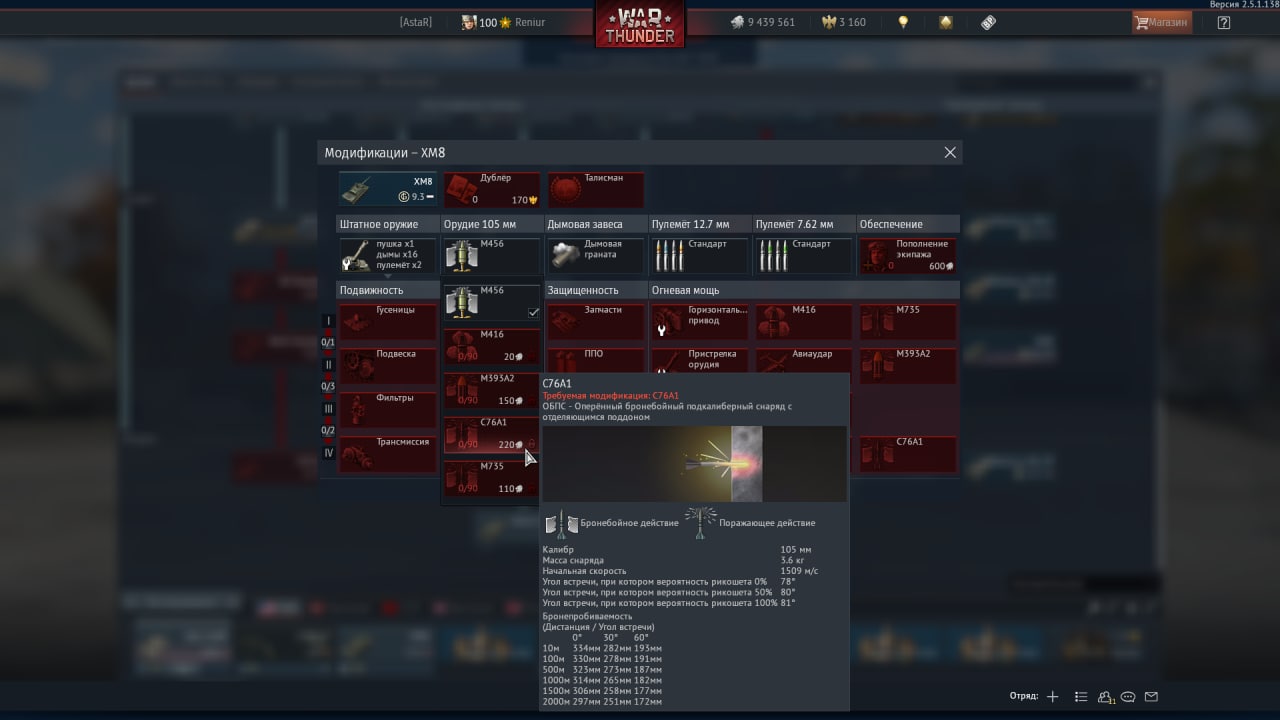The height and width of the screenshot is (720, 1280).
Task: Click the Обеспечение column header
Action: click(x=907, y=224)
